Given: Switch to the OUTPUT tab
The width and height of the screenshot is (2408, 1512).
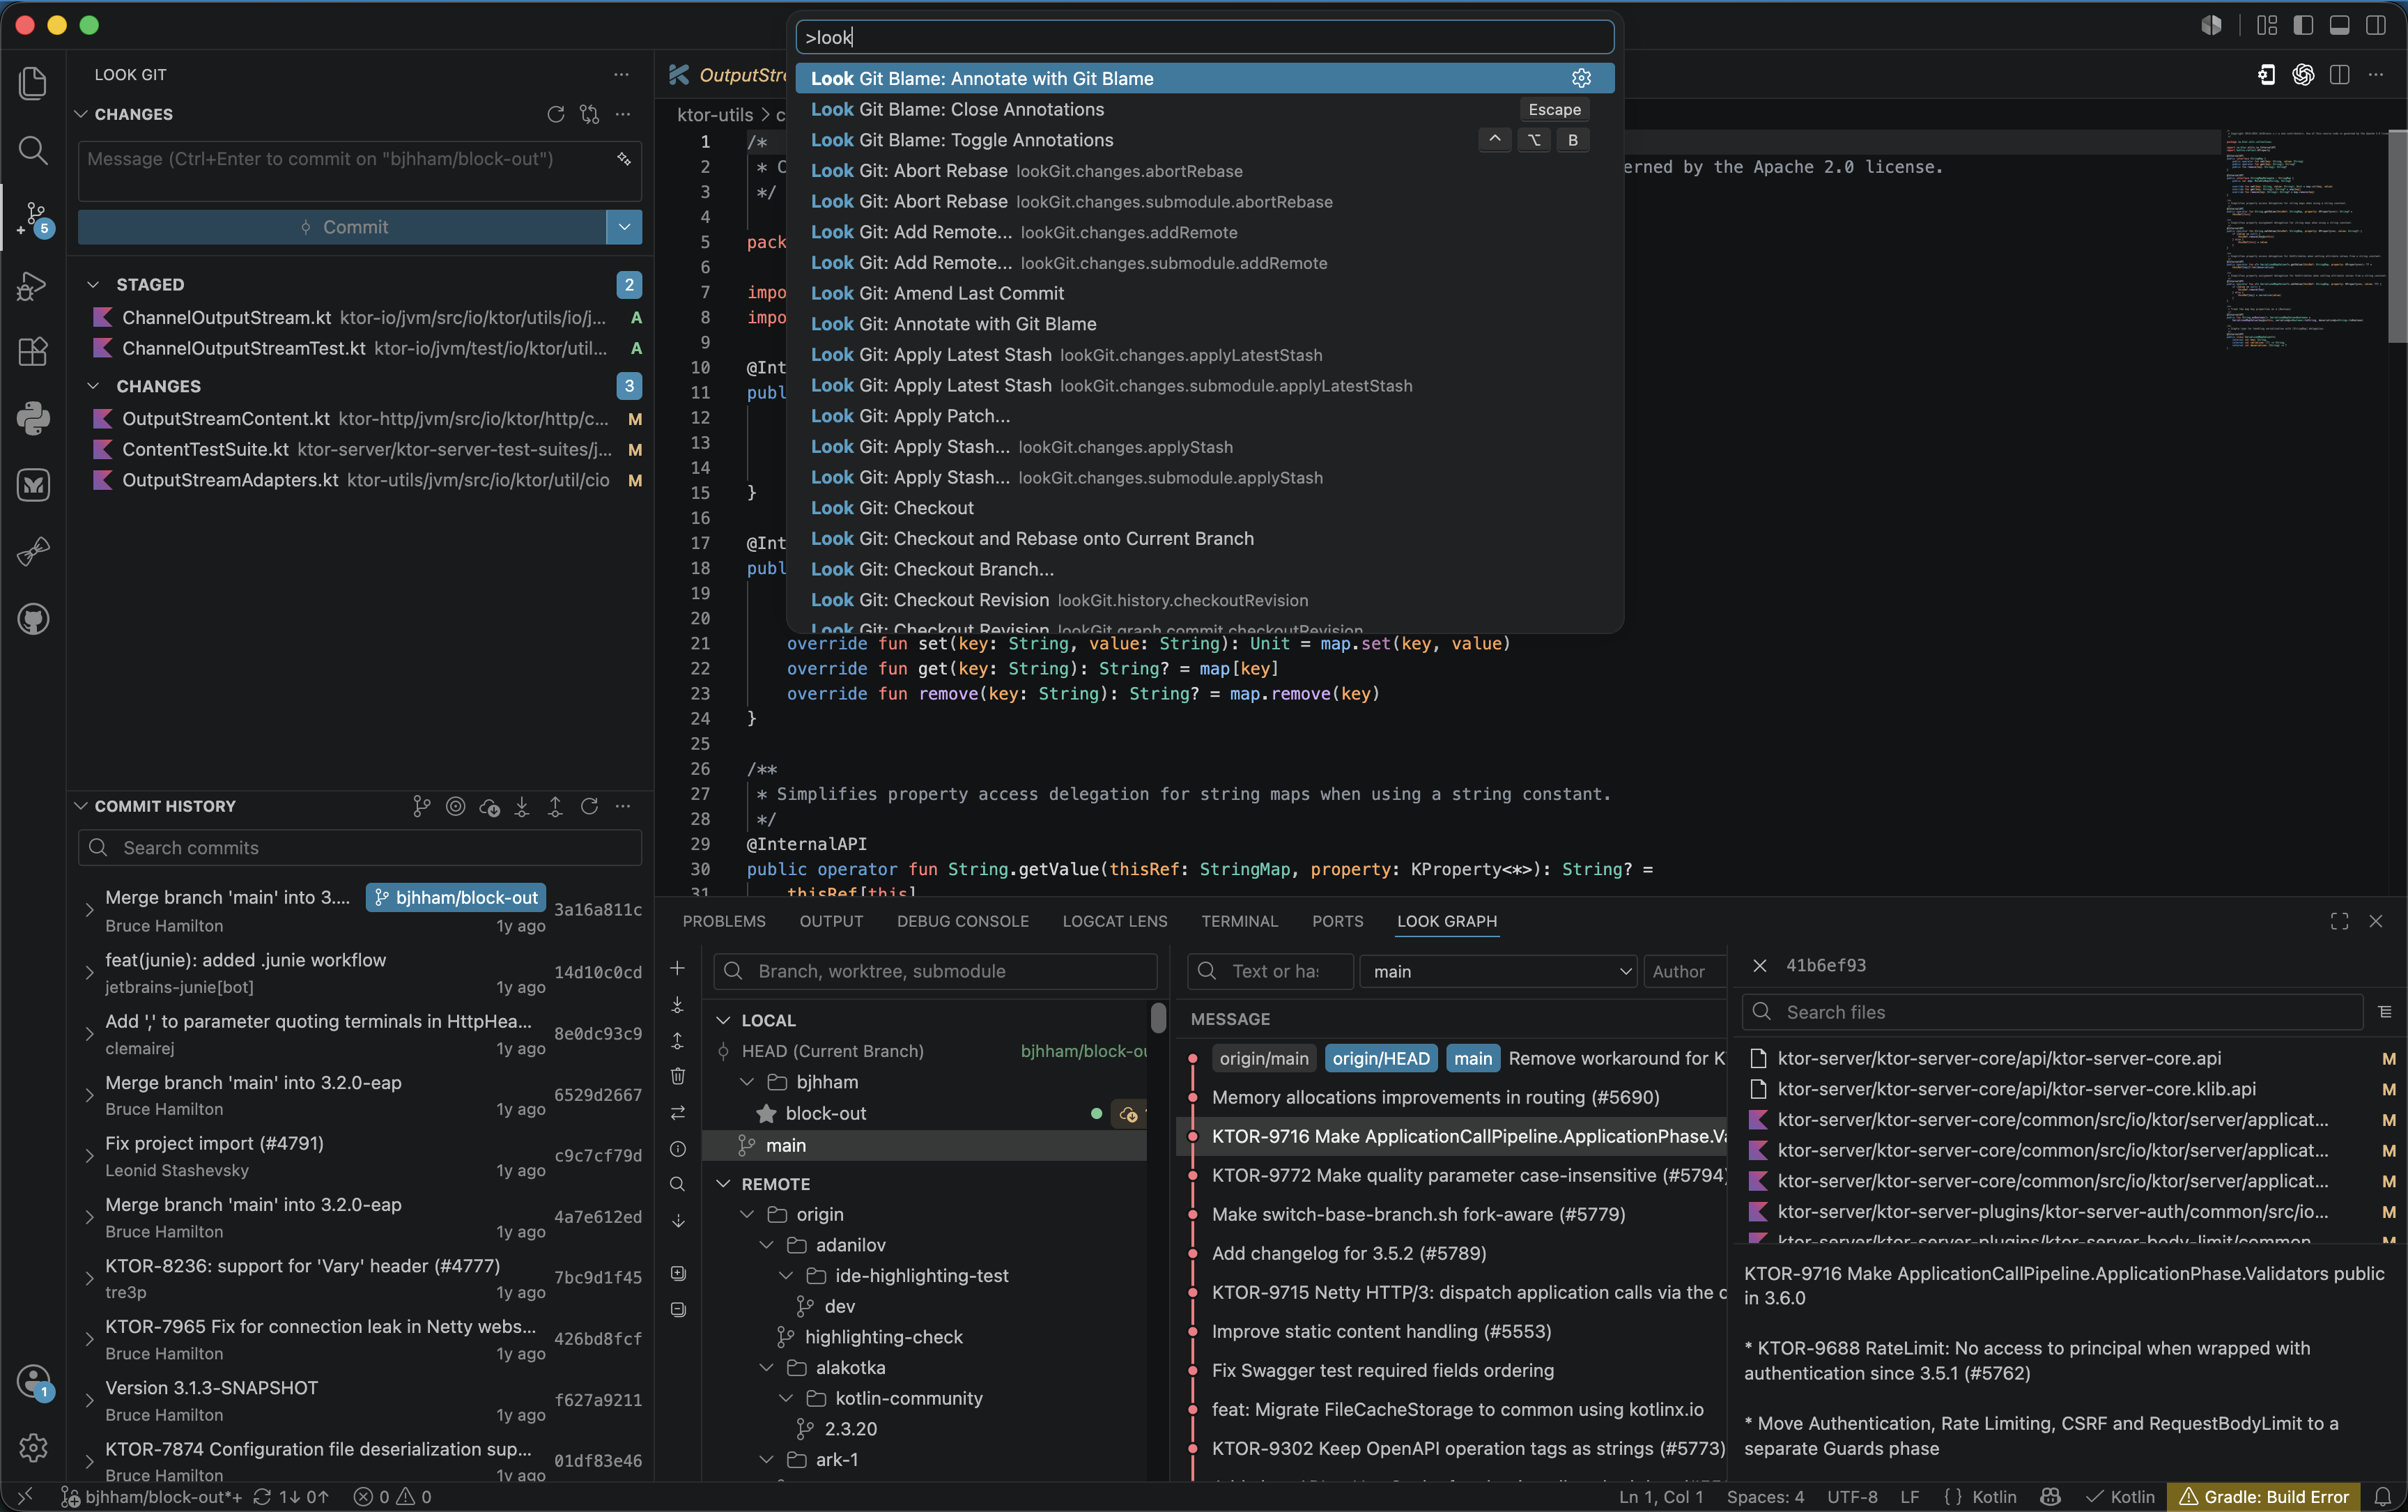Looking at the screenshot, I should 831,921.
